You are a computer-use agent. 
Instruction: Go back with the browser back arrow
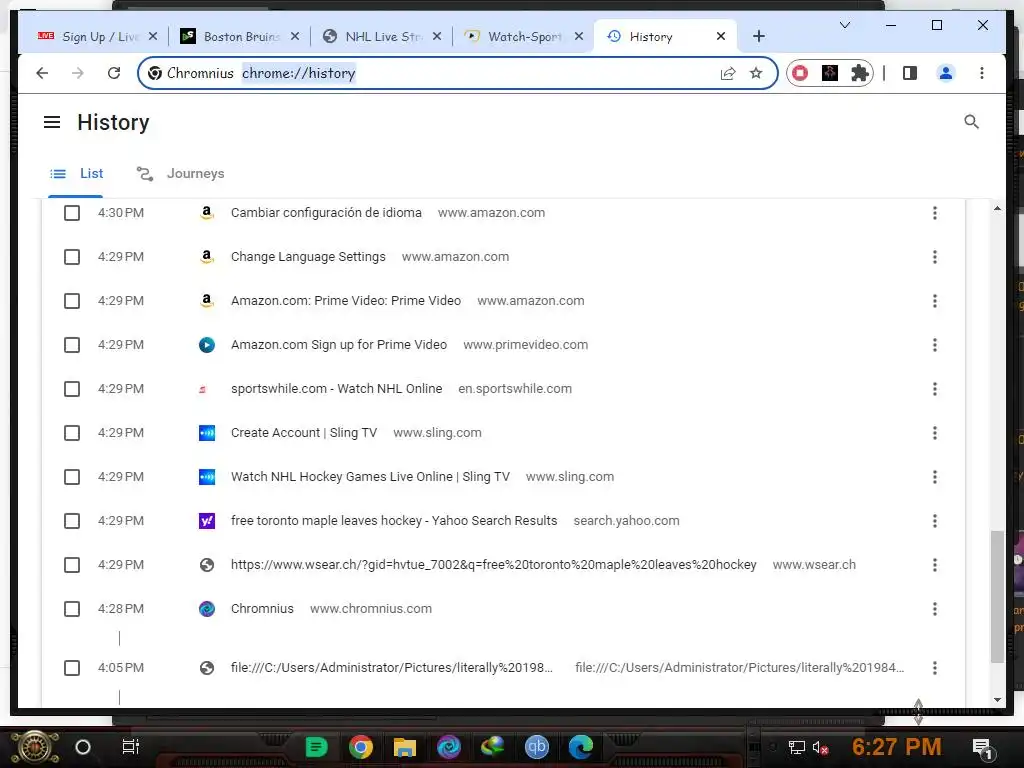coord(42,73)
